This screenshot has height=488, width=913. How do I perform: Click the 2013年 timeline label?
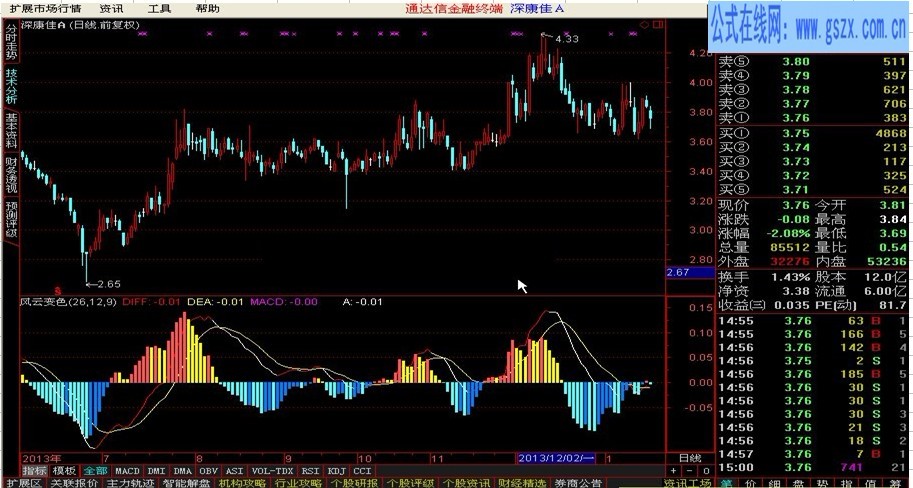coord(41,458)
